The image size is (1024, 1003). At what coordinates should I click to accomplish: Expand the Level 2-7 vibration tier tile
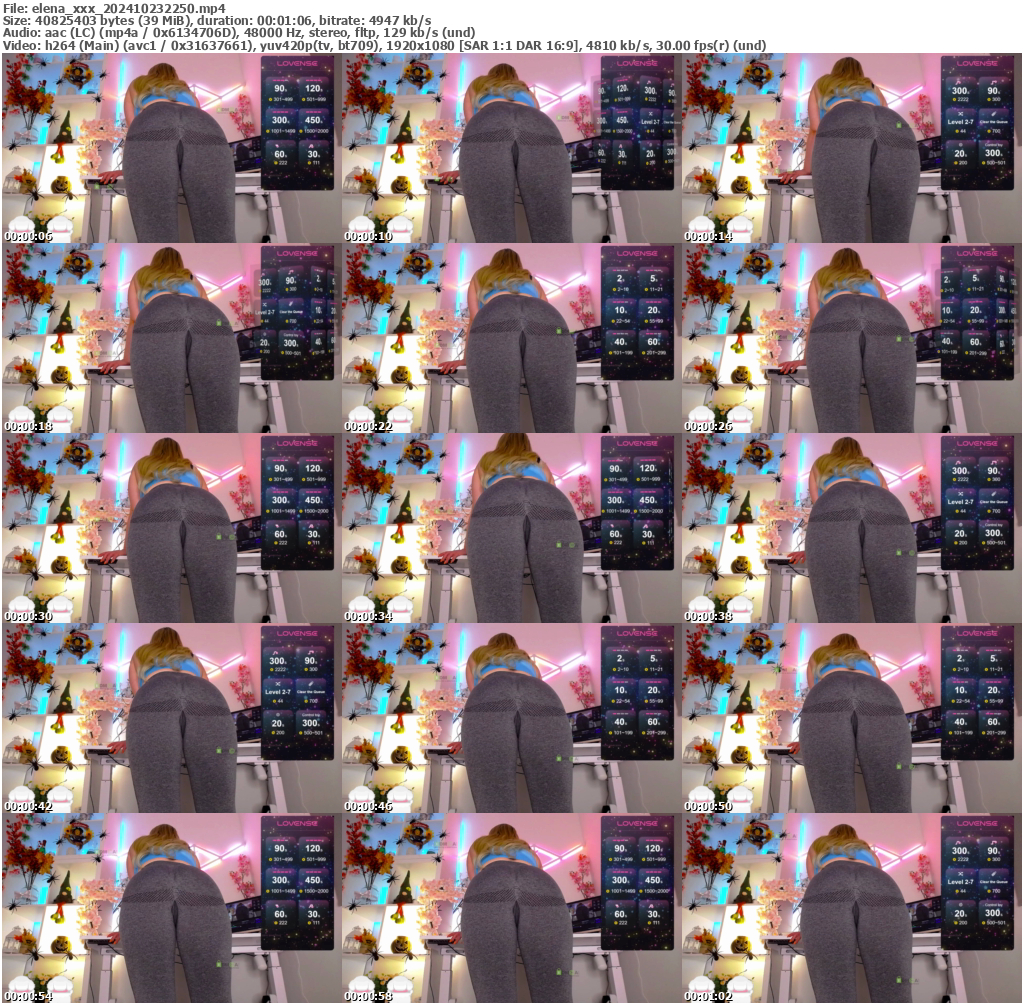961,122
